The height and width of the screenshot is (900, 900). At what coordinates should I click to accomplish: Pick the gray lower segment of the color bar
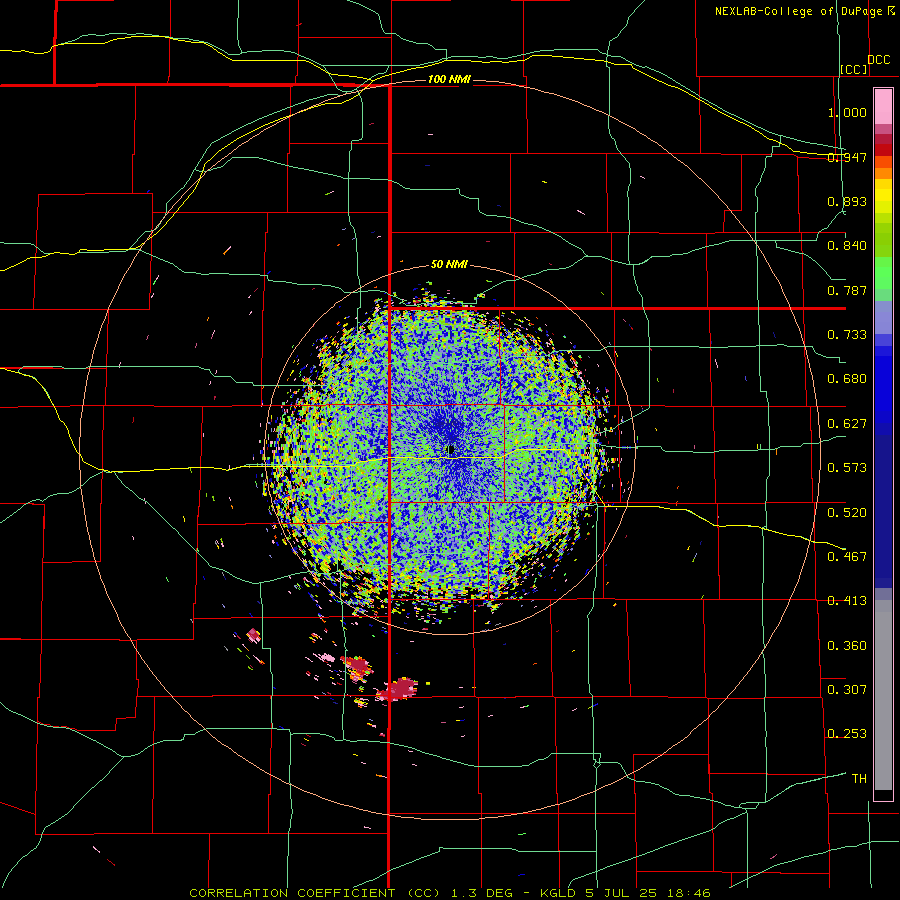click(x=883, y=695)
